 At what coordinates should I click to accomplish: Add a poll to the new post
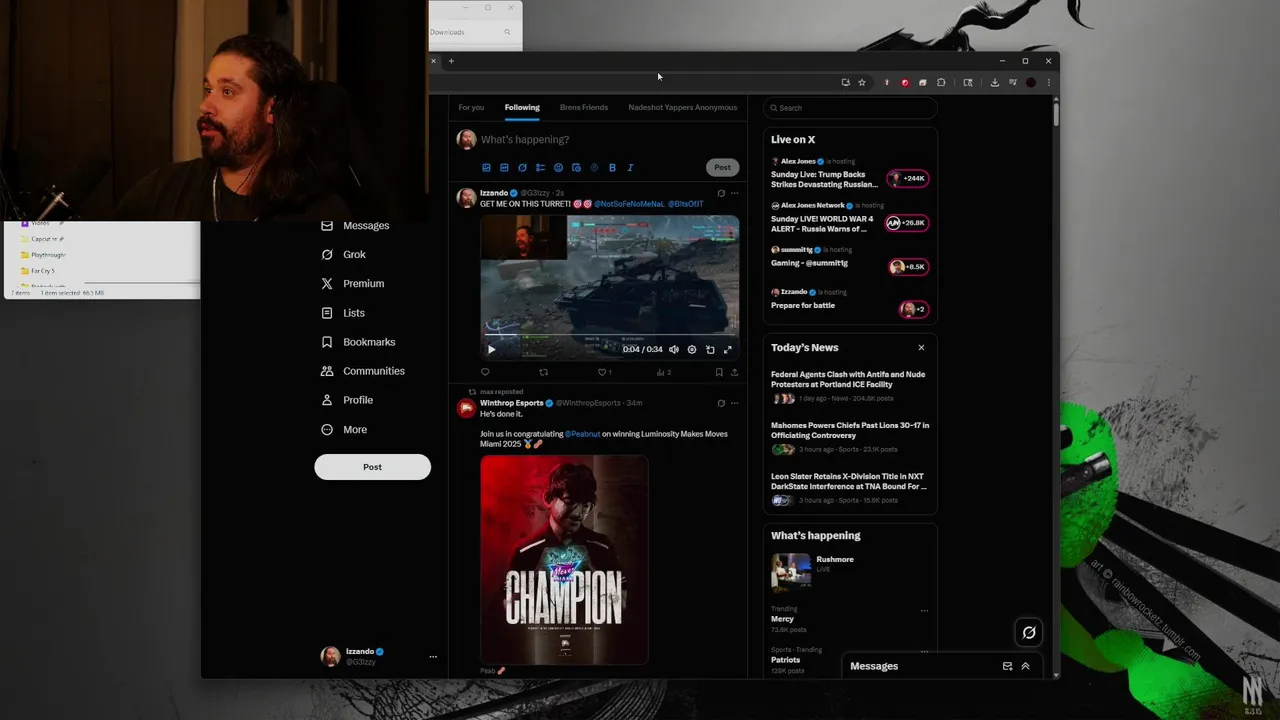540,168
